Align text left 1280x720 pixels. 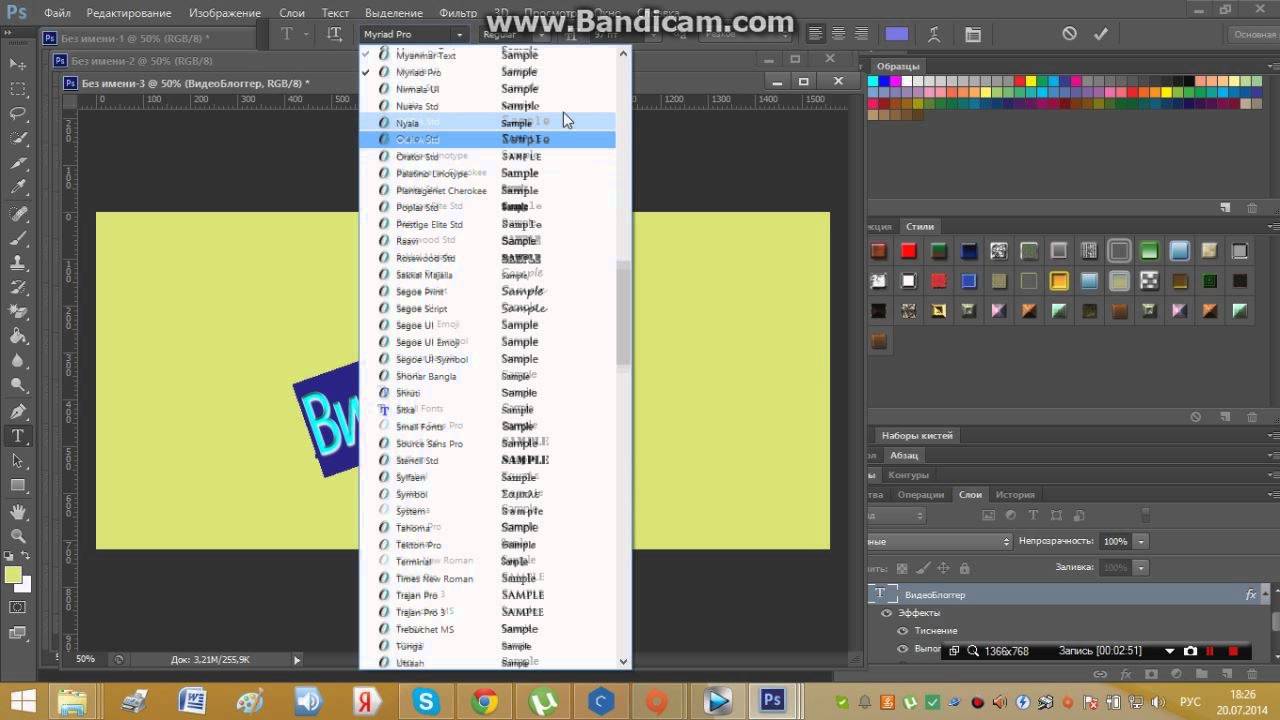(x=816, y=34)
